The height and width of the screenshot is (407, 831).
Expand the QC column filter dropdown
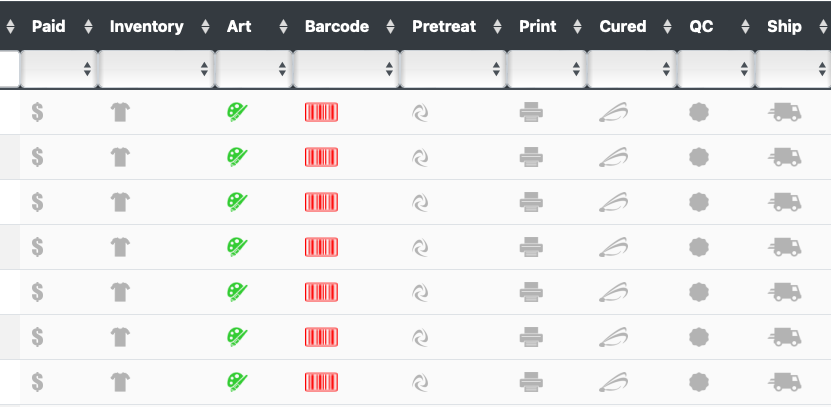(x=716, y=69)
